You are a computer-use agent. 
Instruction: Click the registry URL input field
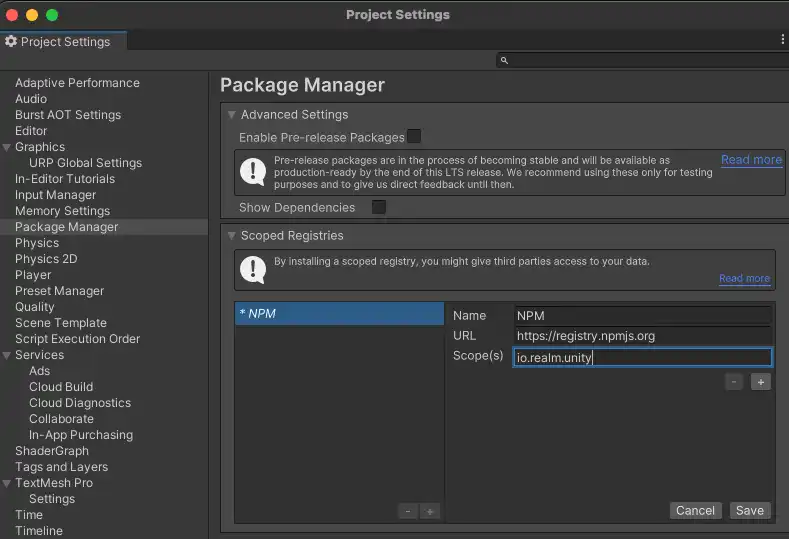pyautogui.click(x=642, y=336)
